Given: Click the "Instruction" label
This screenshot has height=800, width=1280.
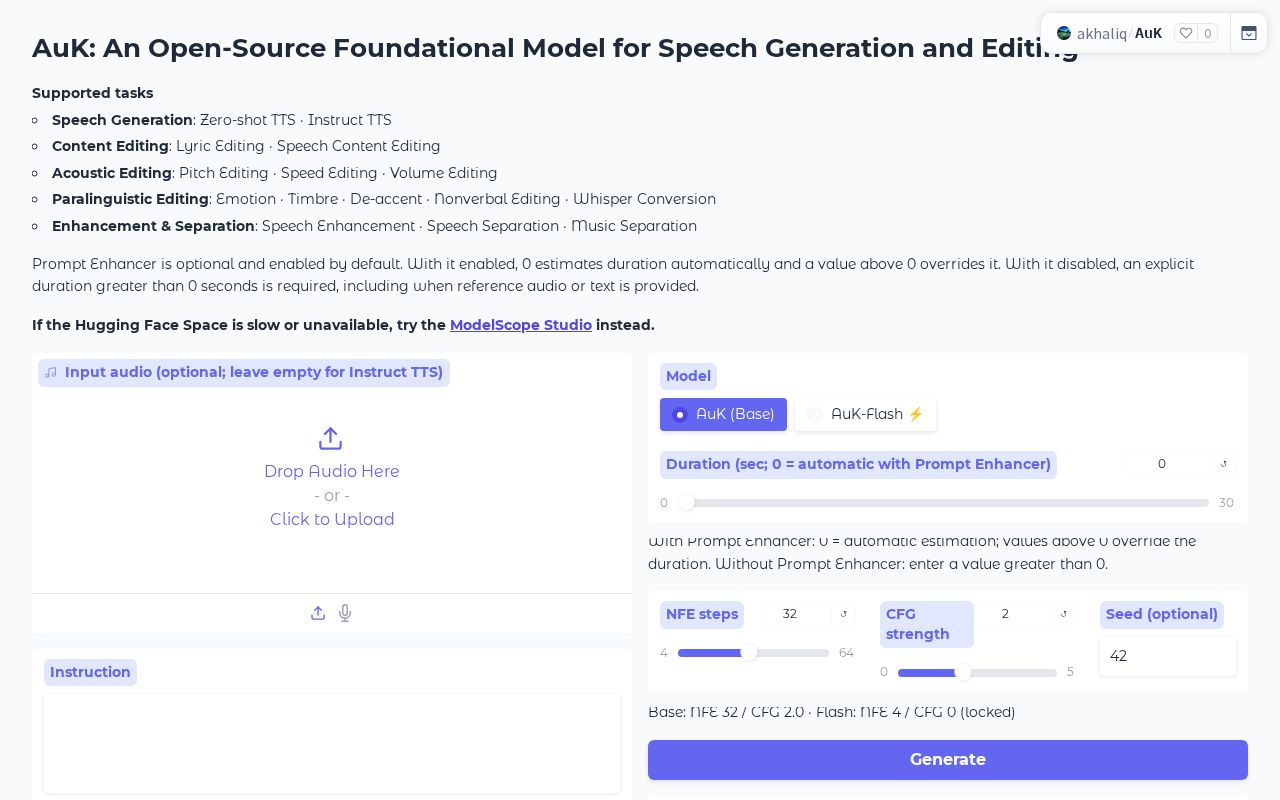Looking at the screenshot, I should point(90,672).
